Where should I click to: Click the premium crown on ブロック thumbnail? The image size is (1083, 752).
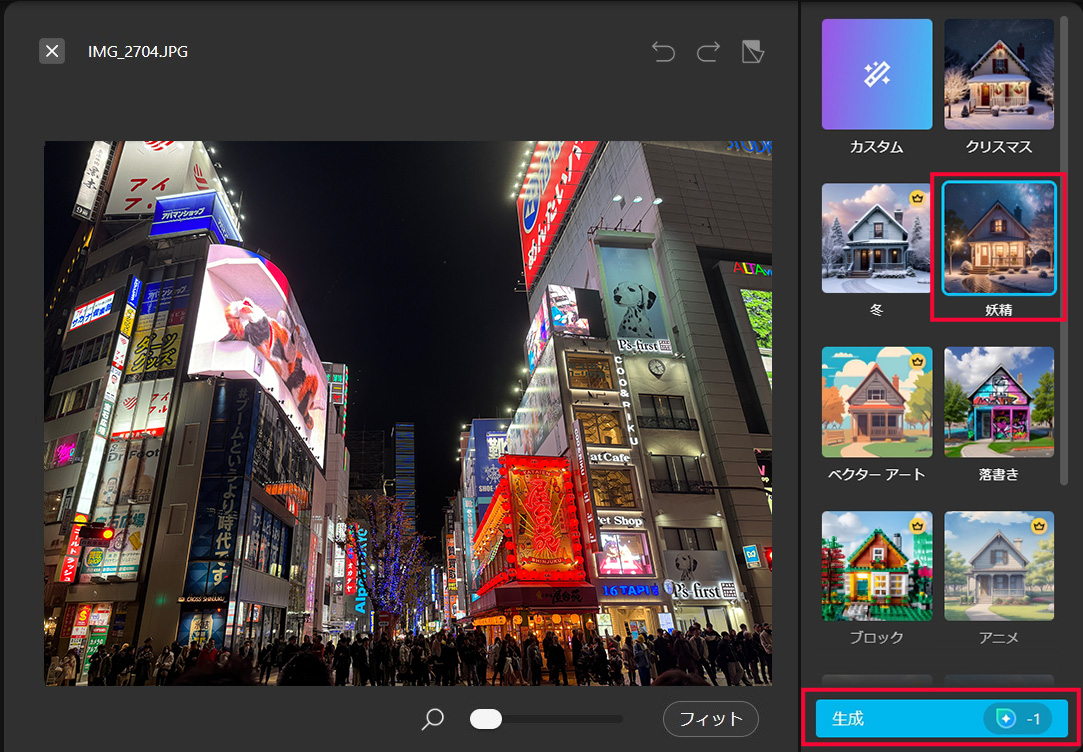point(917,526)
